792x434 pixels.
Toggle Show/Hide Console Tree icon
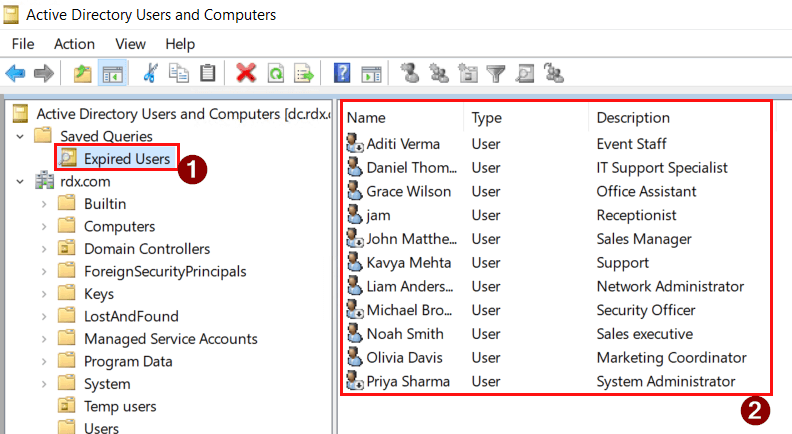(112, 74)
